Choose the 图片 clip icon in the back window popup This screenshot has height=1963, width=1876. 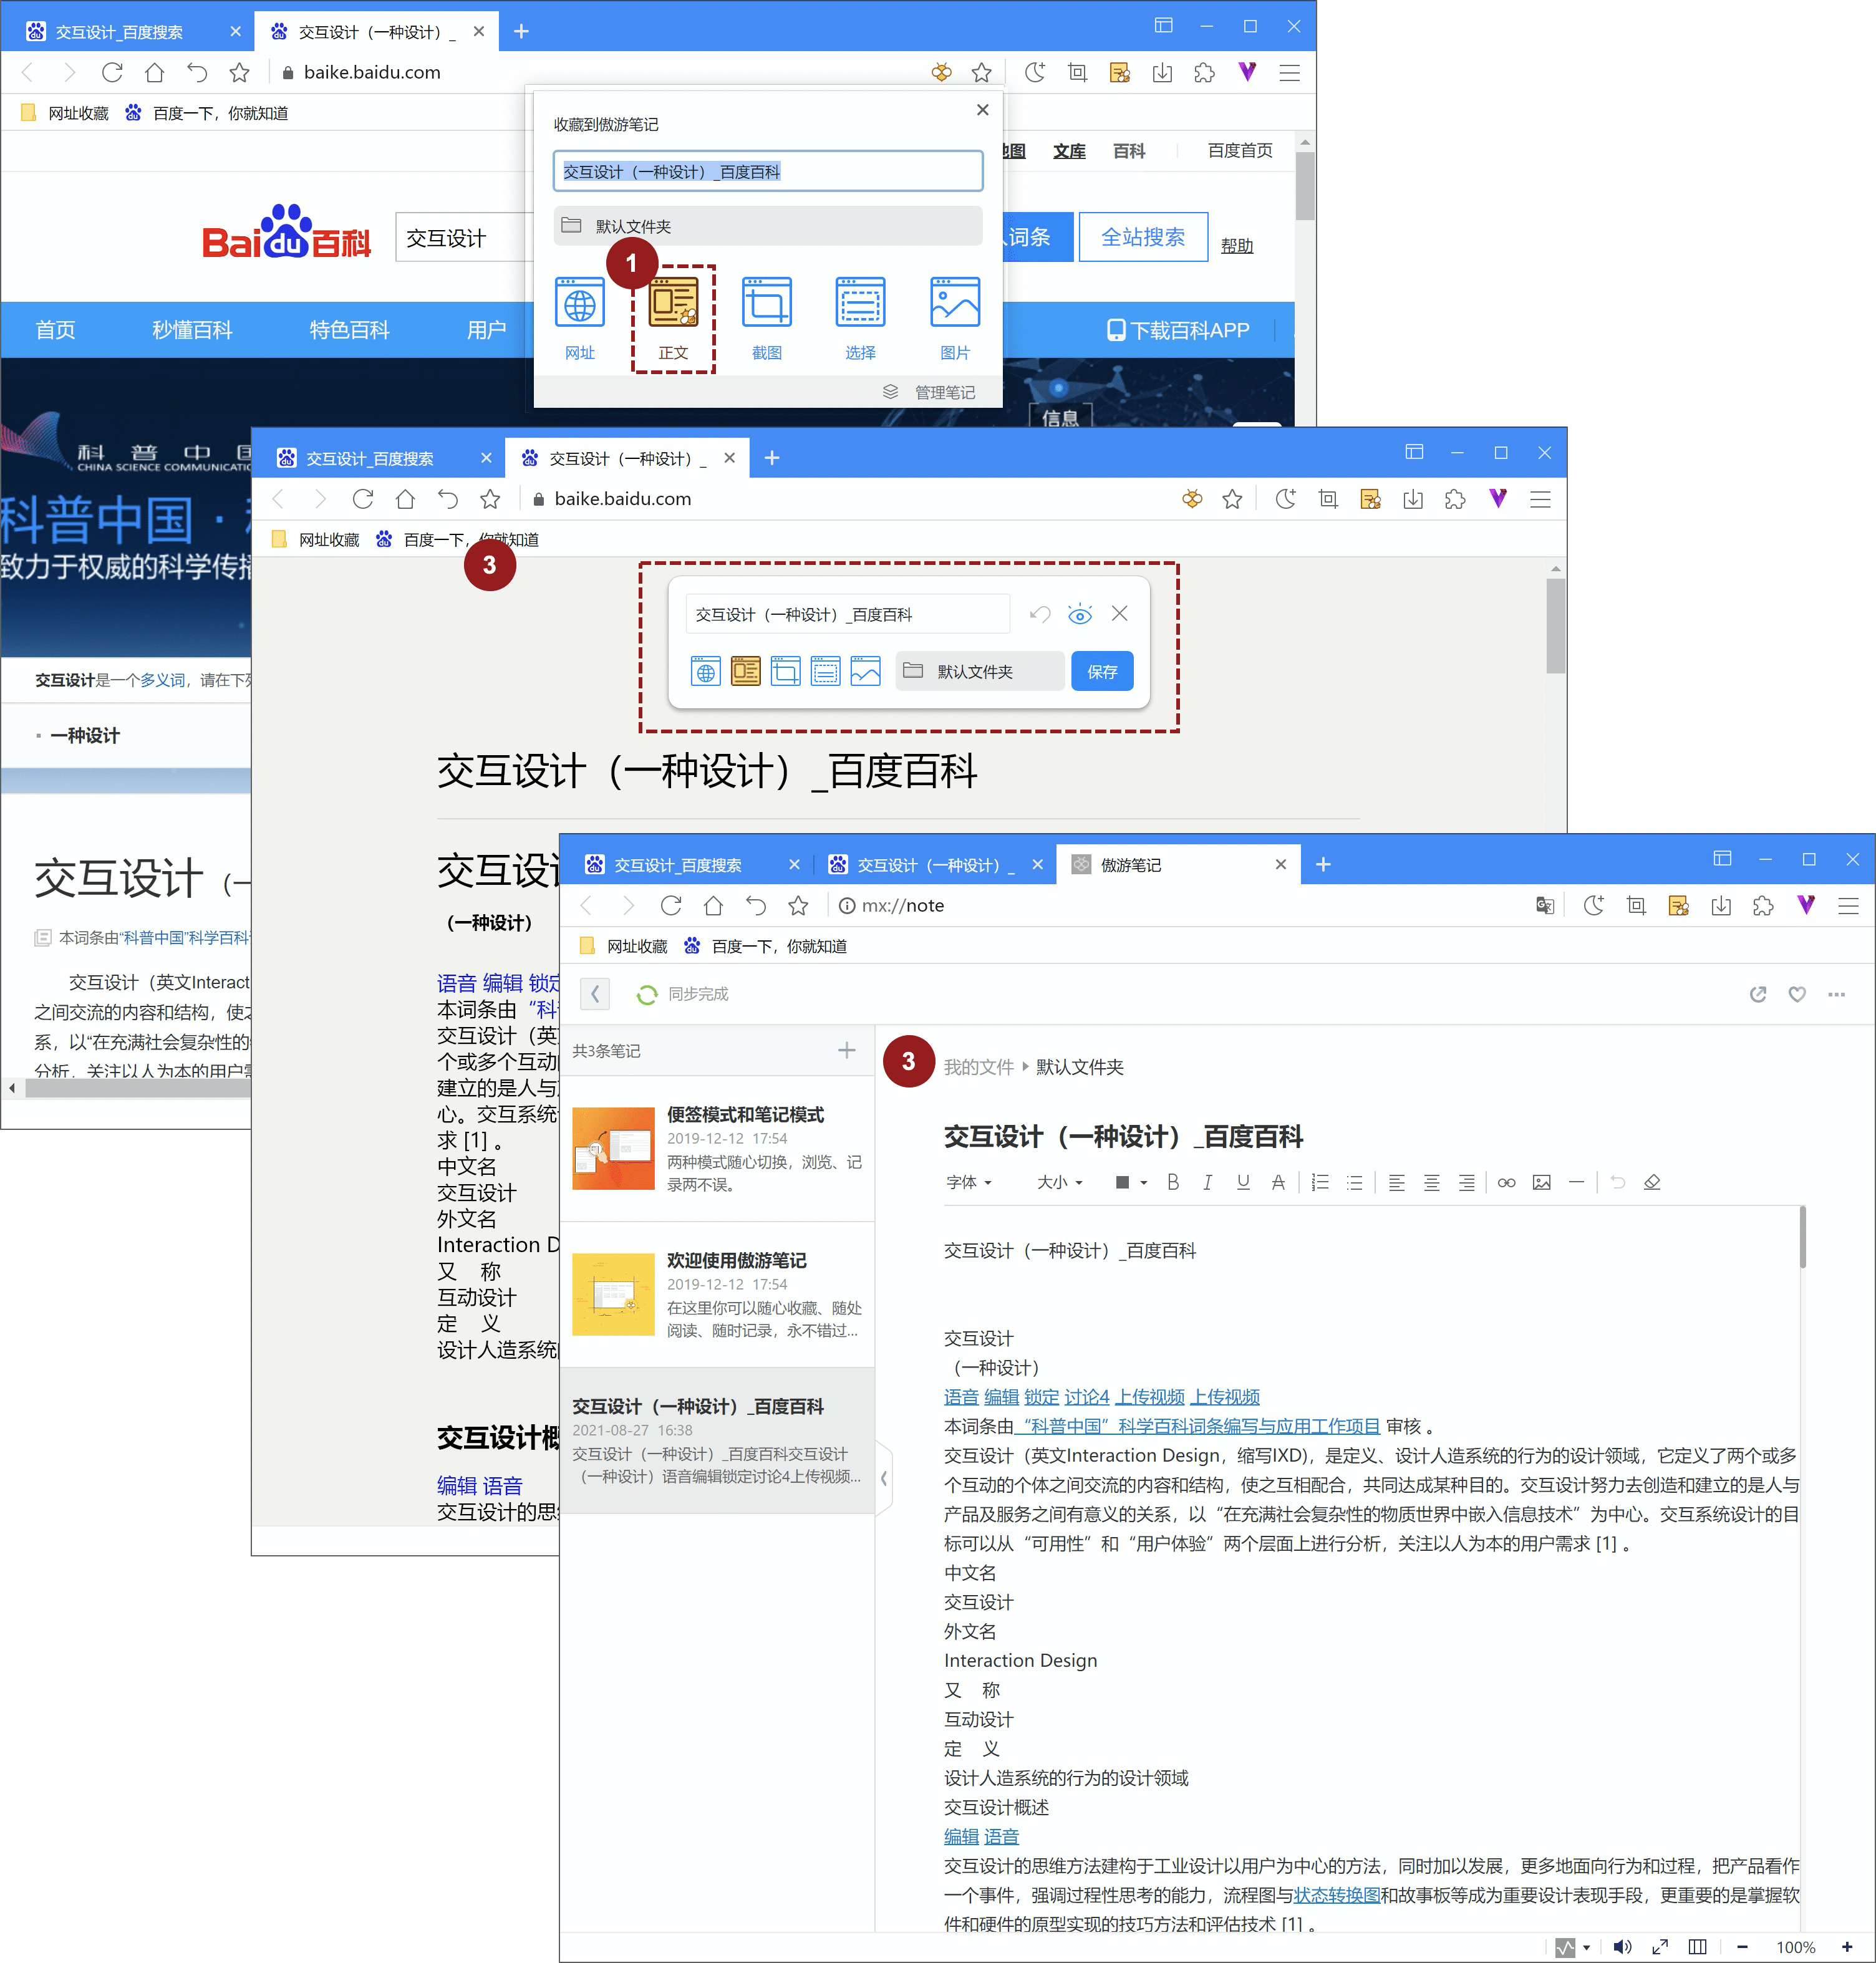coord(955,303)
